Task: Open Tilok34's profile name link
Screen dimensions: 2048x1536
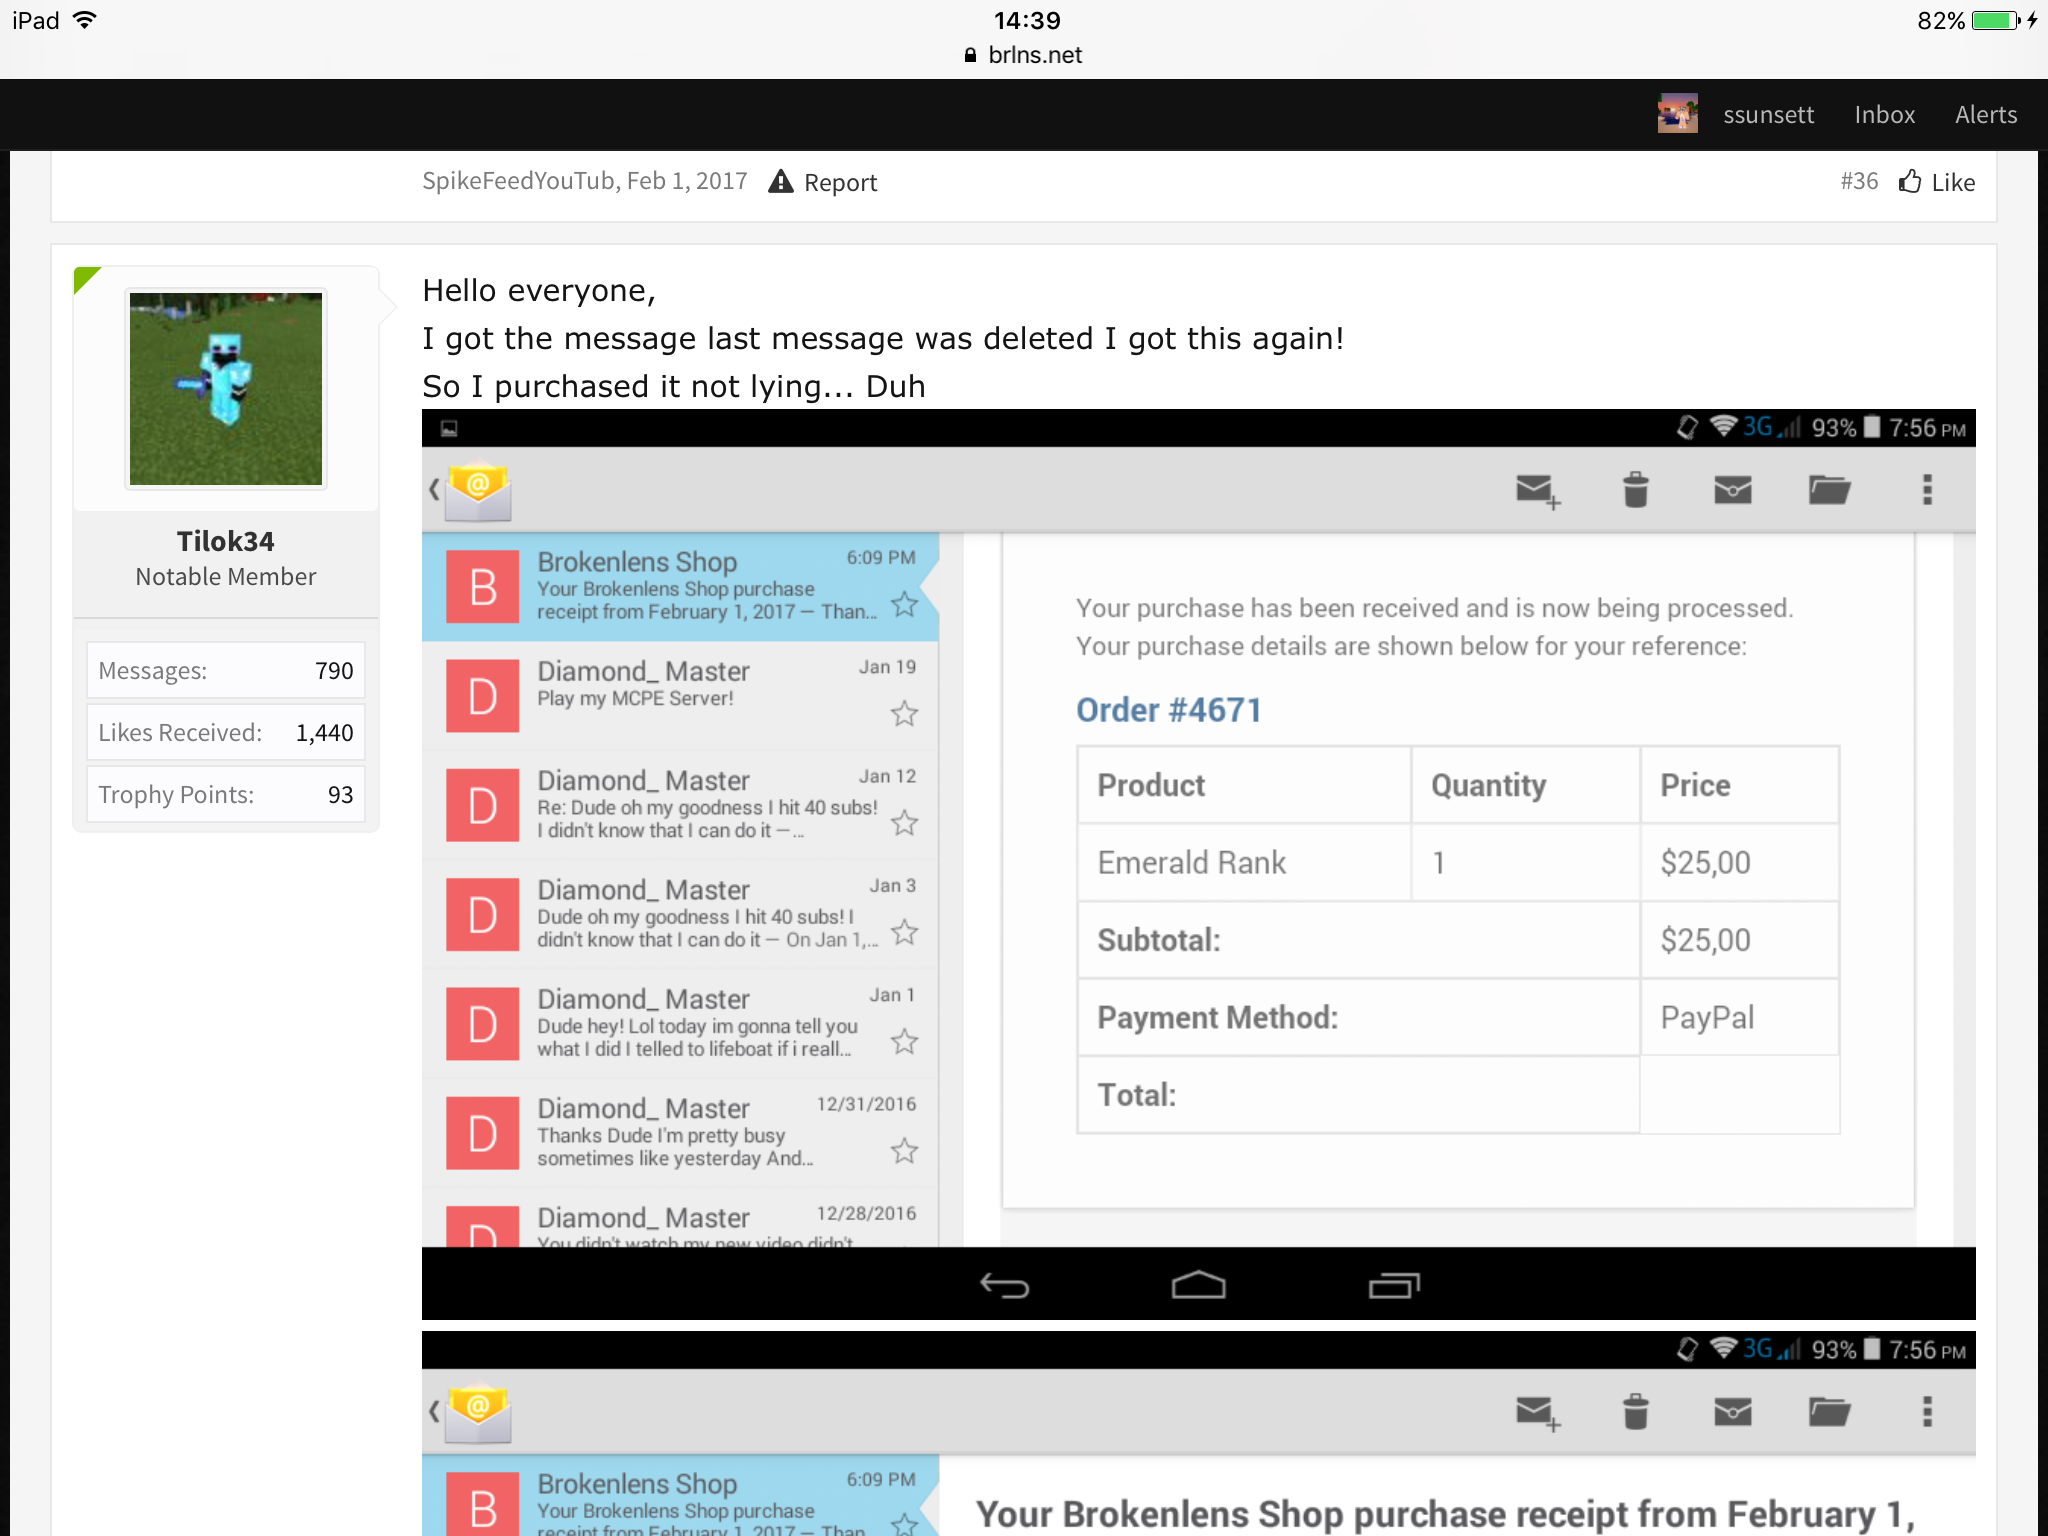Action: [225, 541]
